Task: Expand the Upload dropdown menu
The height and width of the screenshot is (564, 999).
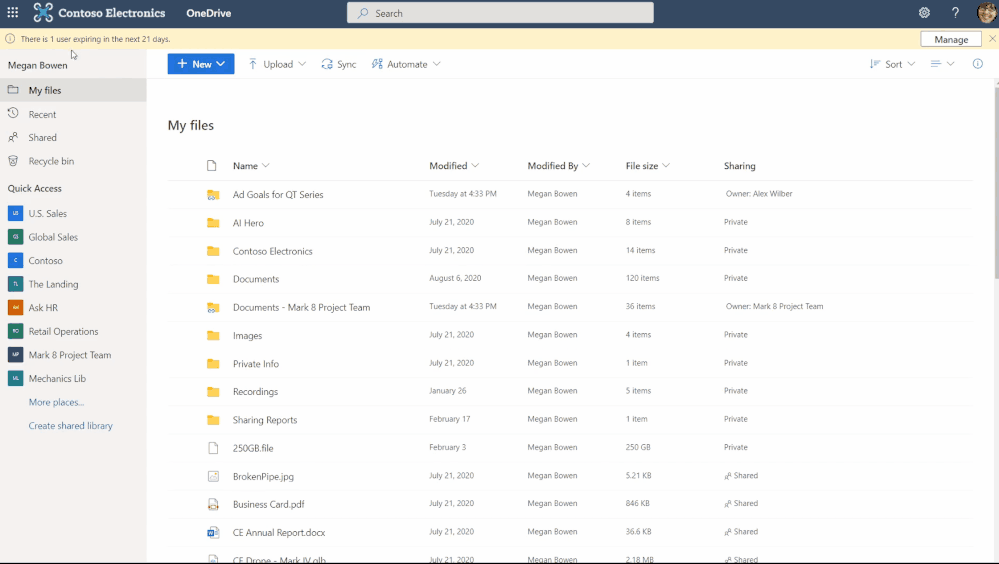Action: (277, 64)
